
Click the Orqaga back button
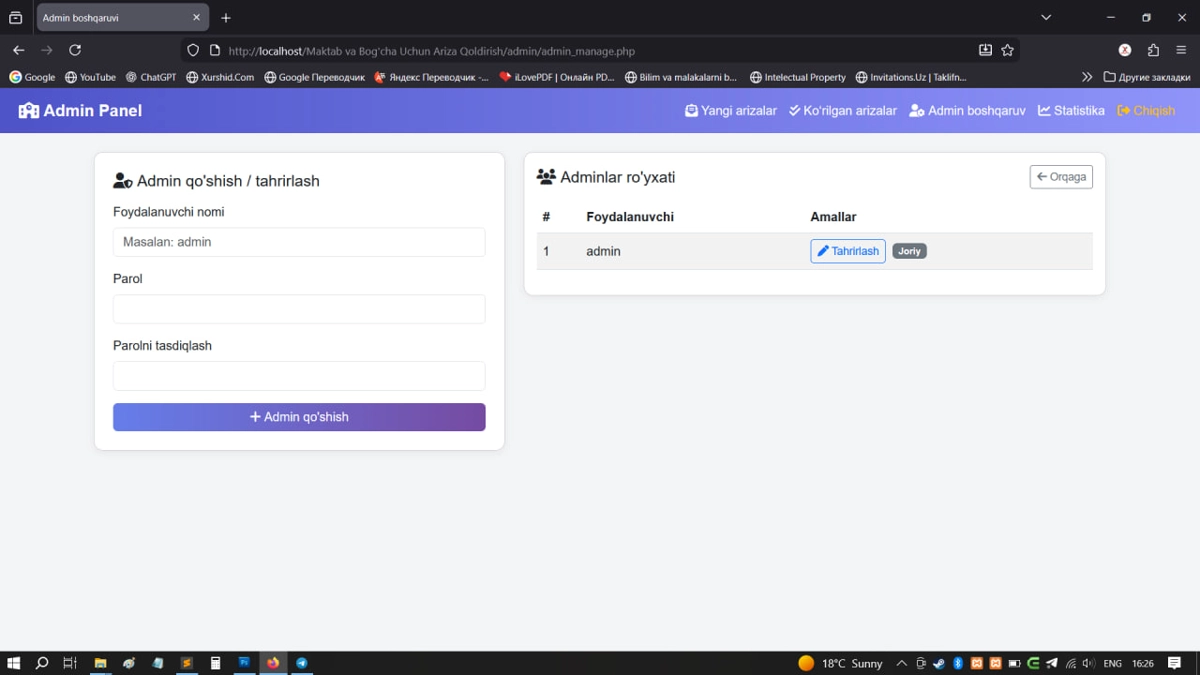tap(1061, 177)
